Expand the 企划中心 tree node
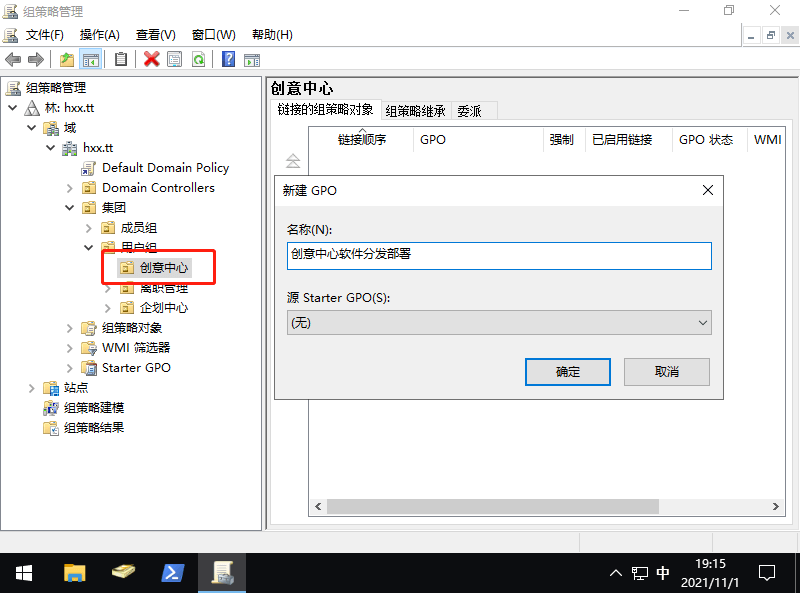The width and height of the screenshot is (800, 593). (x=107, y=308)
